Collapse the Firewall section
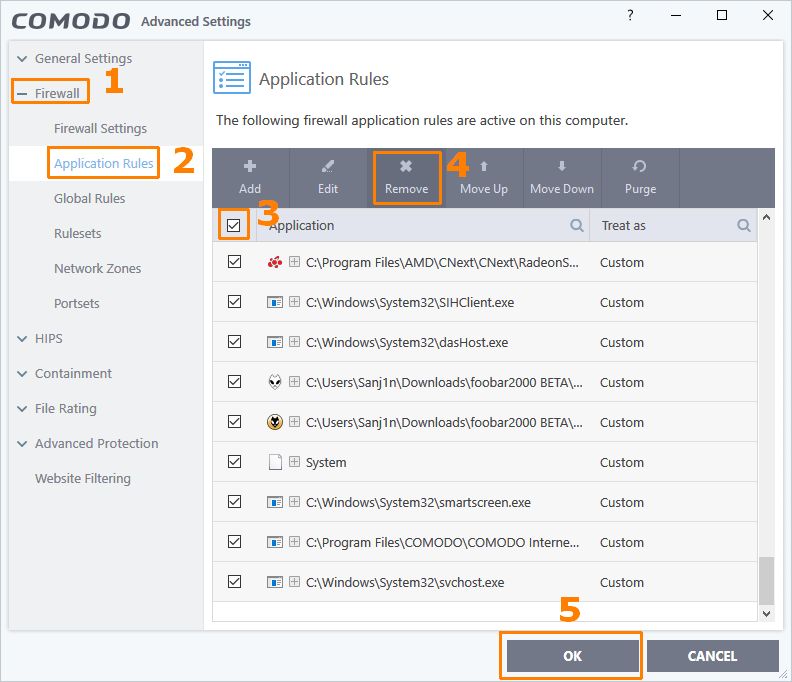This screenshot has height=682, width=792. point(22,93)
